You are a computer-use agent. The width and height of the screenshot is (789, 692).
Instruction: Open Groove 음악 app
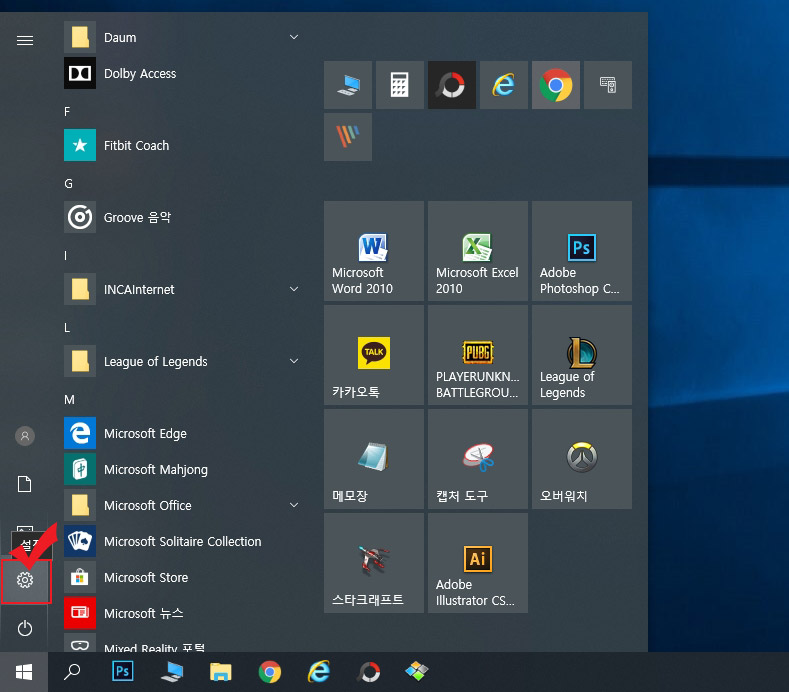click(x=182, y=217)
